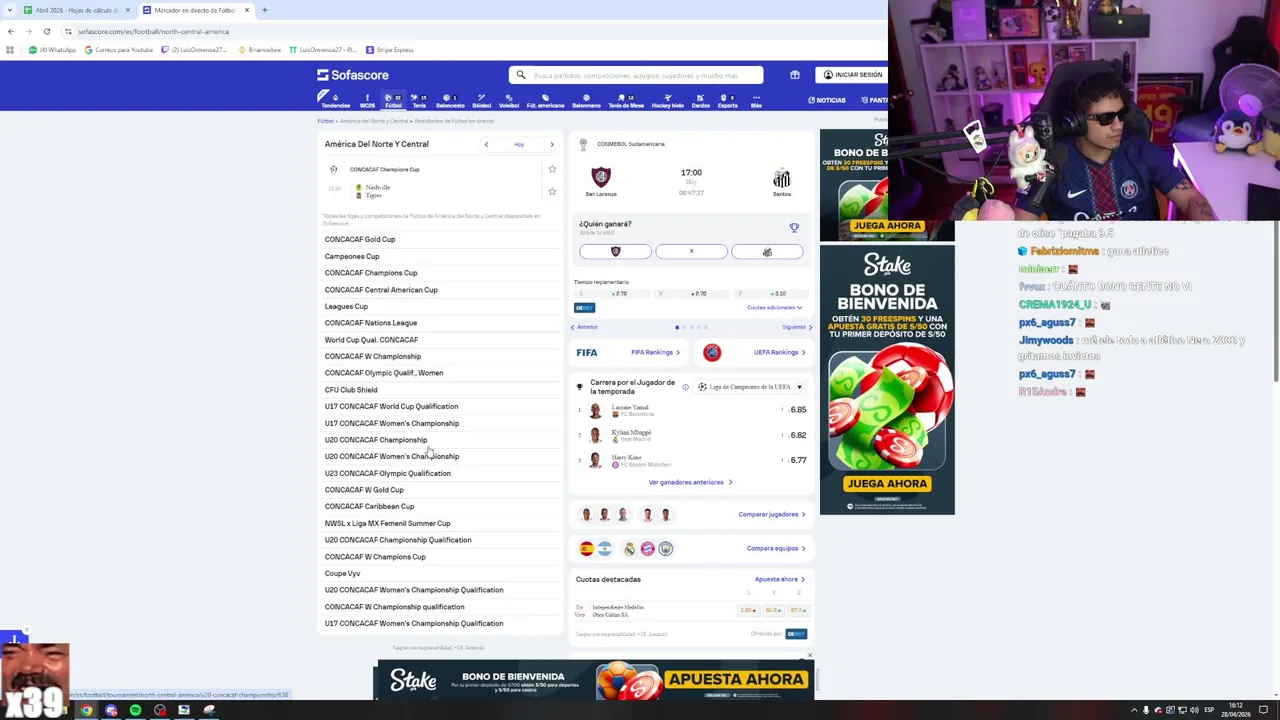Viewport: 1280px width, 720px height.
Task: Go to next day arrow
Action: [x=551, y=144]
